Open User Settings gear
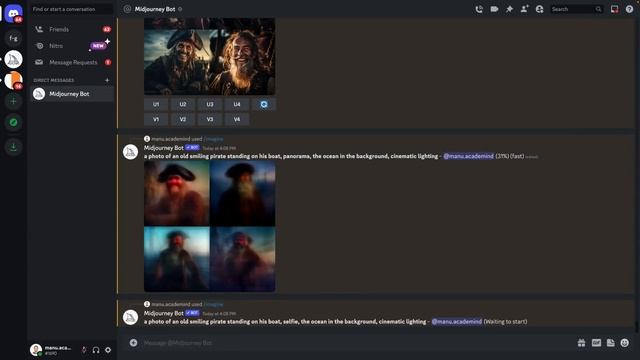 [108, 350]
